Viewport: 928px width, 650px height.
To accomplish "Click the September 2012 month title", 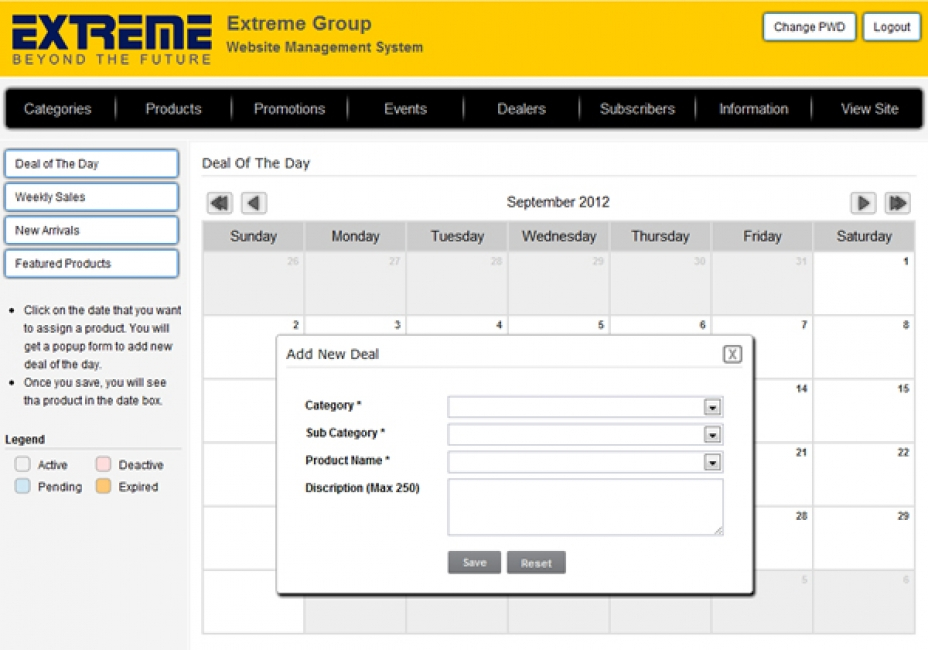I will [x=558, y=202].
